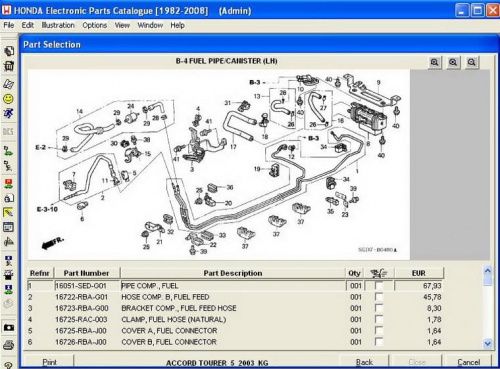
Task: Click the Part Description column header
Action: (x=233, y=273)
